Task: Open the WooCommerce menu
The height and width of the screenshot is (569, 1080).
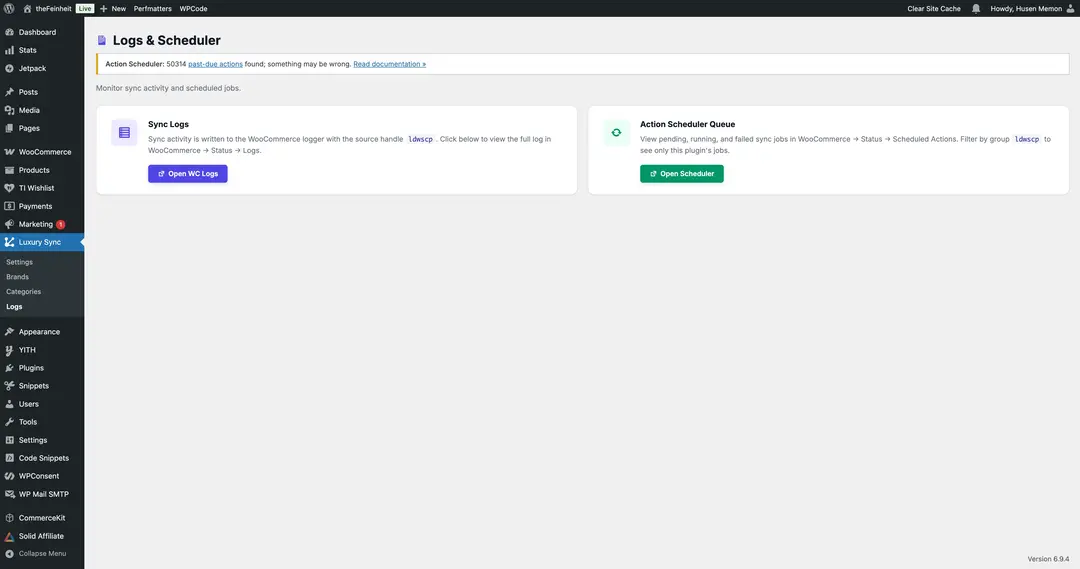Action: tap(44, 152)
